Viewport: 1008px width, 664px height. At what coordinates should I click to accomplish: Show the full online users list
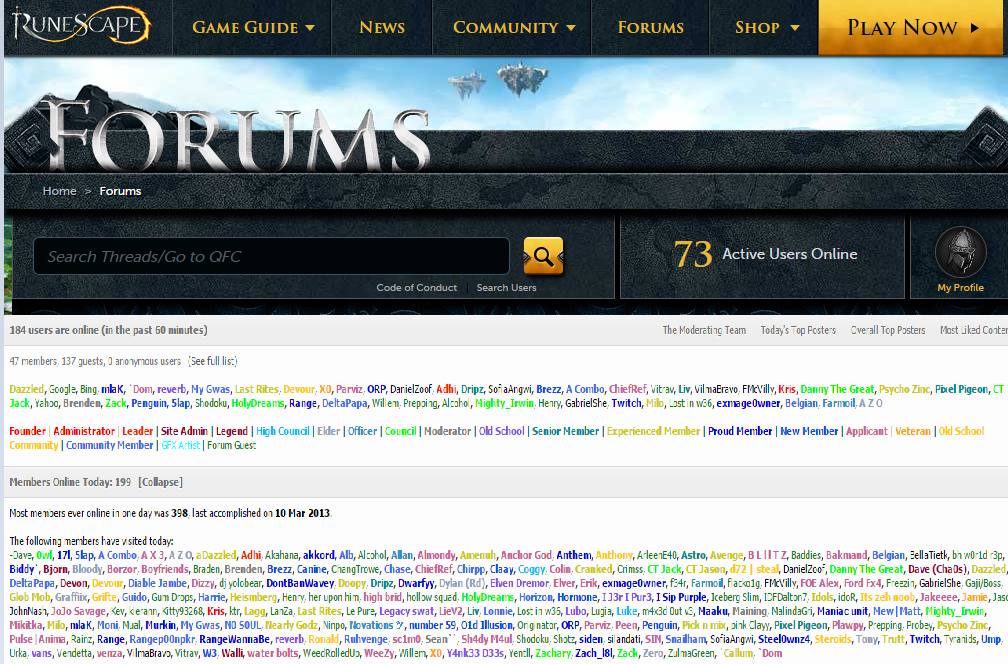[x=213, y=361]
